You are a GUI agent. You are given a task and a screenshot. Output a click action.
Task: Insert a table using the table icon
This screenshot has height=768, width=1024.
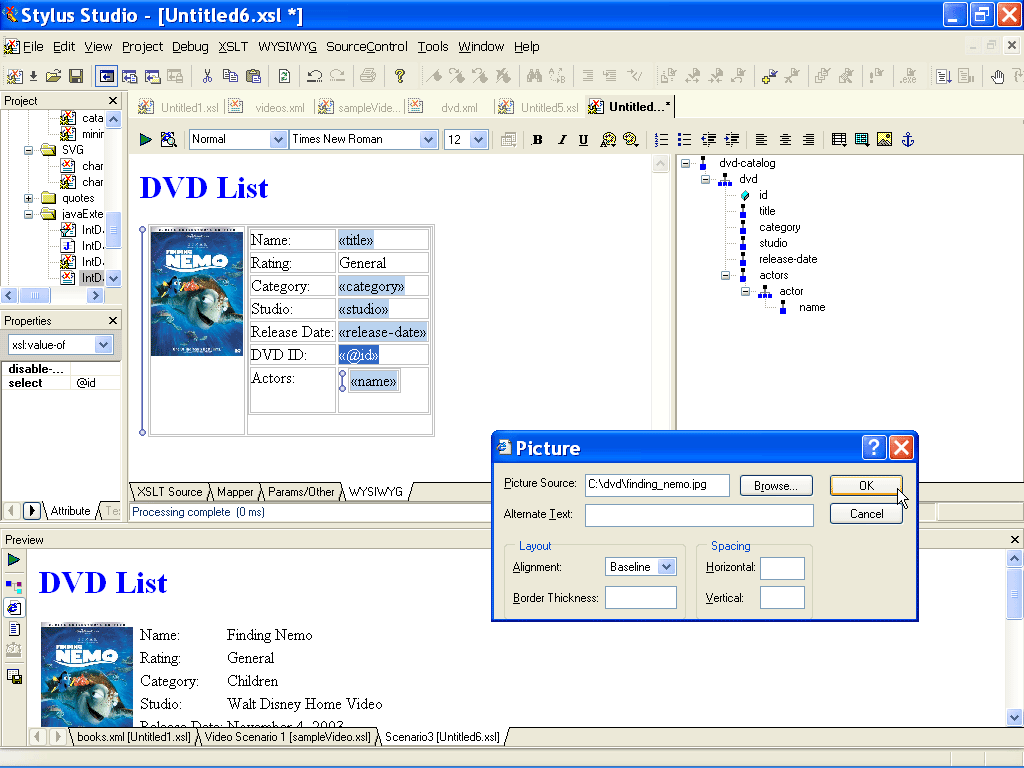tap(838, 139)
